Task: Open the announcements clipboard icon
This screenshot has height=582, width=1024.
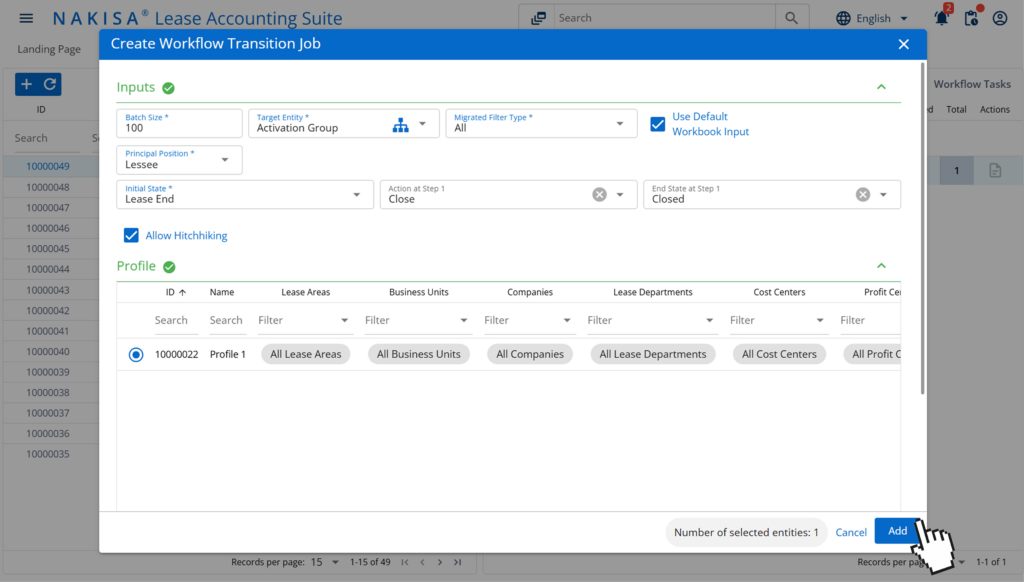Action: [x=970, y=17]
